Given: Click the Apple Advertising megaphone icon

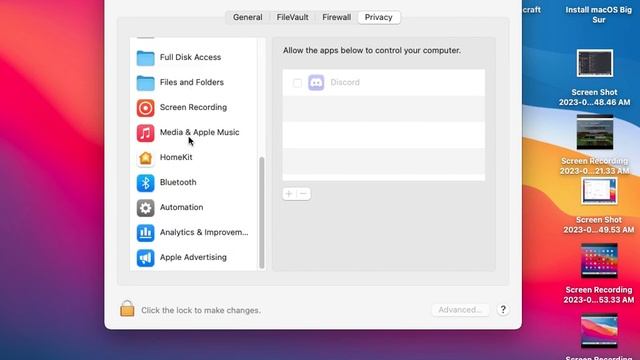Looking at the screenshot, I should (145, 258).
